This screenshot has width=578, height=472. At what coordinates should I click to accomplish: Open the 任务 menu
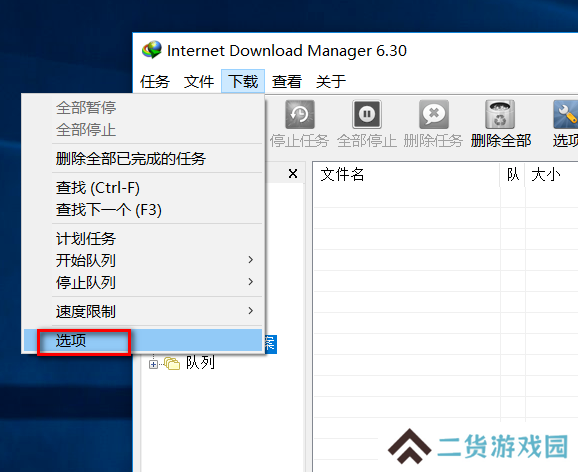154,81
